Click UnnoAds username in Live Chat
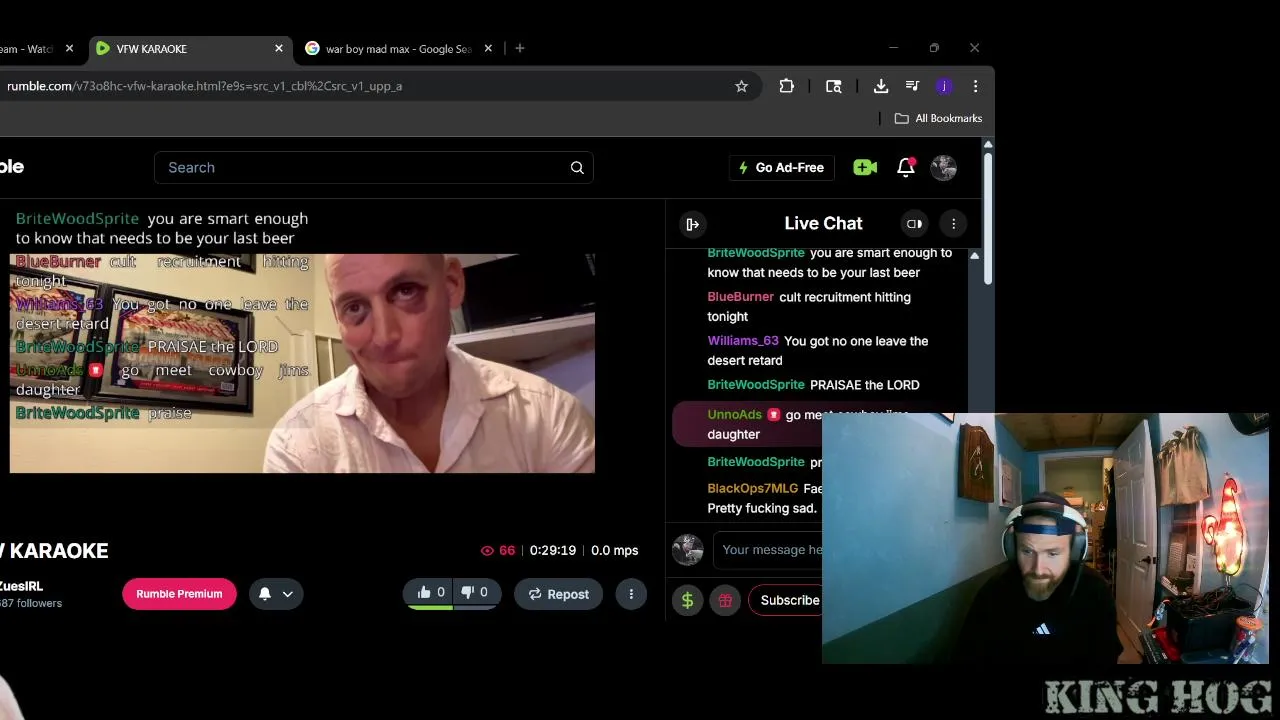 [735, 415]
